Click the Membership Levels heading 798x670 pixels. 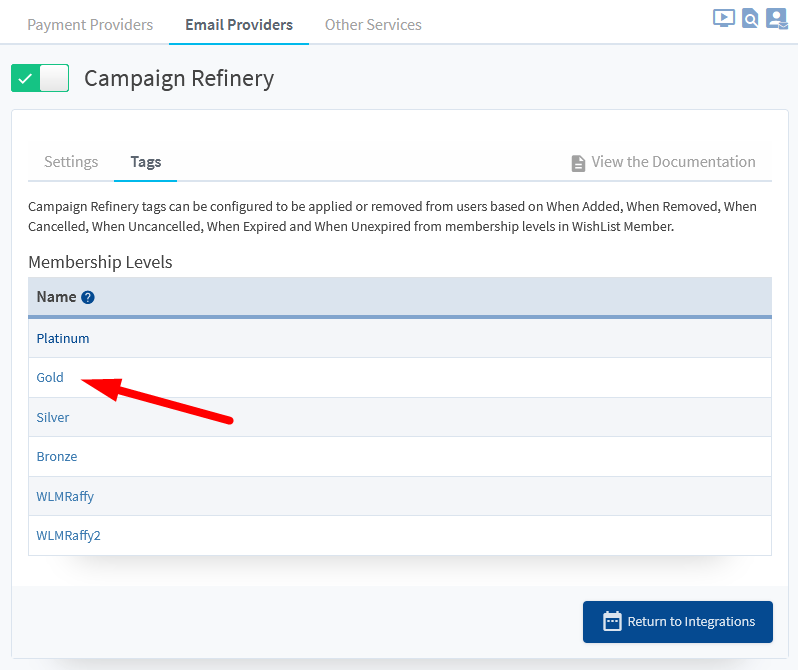pyautogui.click(x=100, y=262)
